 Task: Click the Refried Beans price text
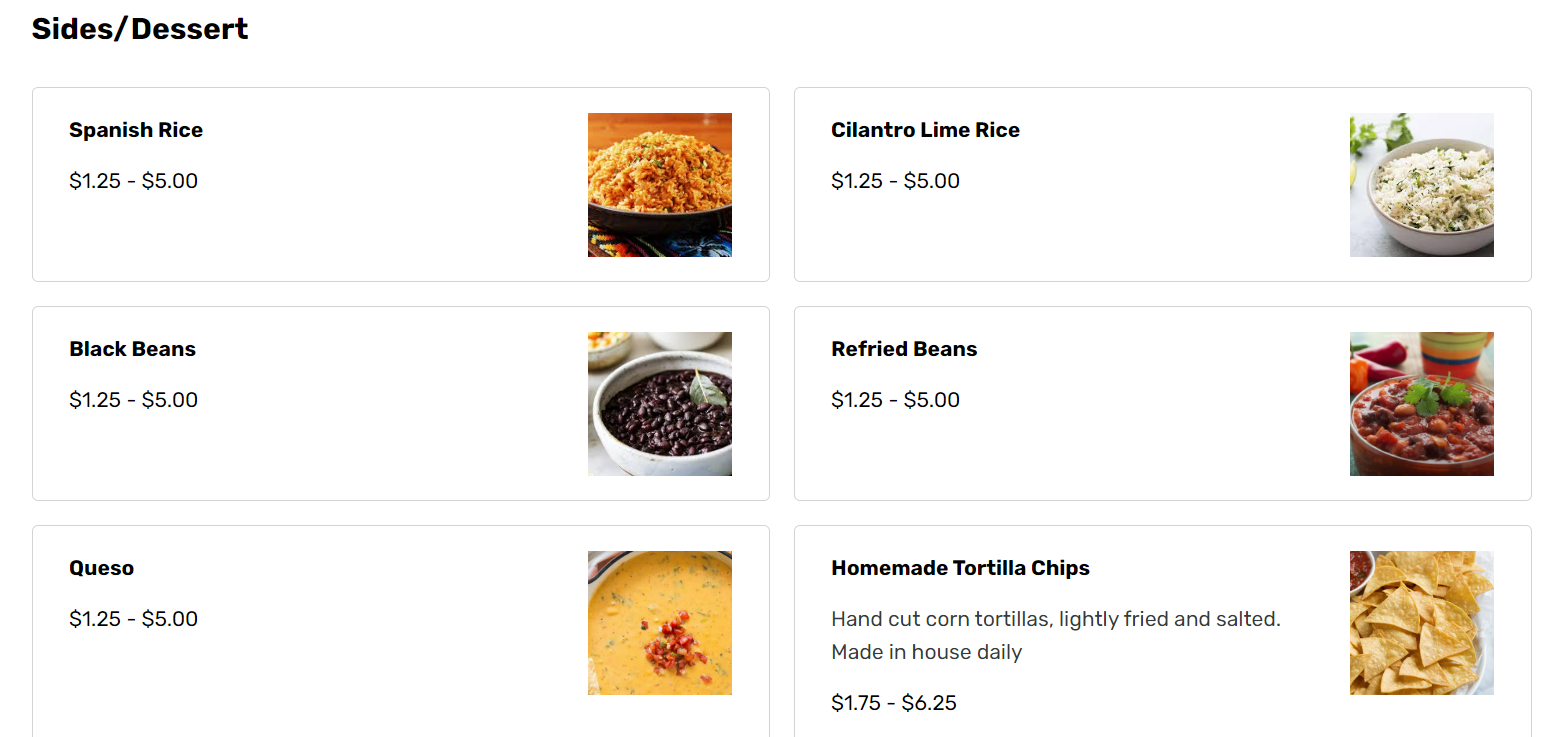click(895, 400)
